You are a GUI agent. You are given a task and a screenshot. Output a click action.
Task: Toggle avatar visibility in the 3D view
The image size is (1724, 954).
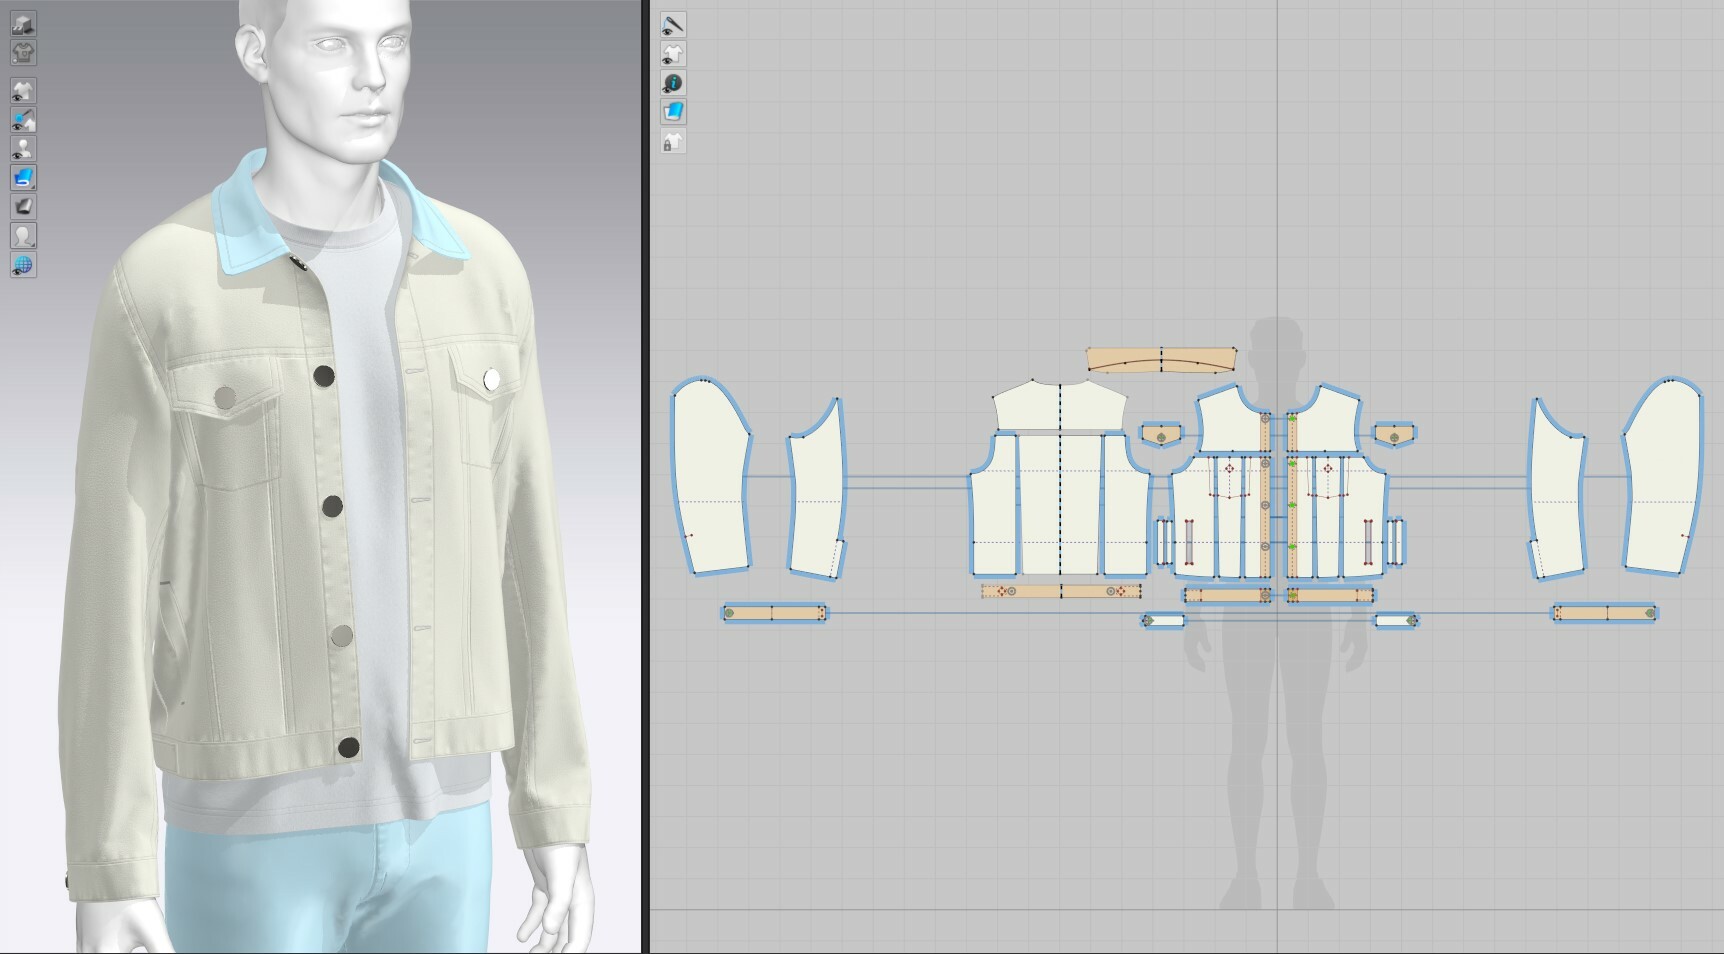coord(25,150)
